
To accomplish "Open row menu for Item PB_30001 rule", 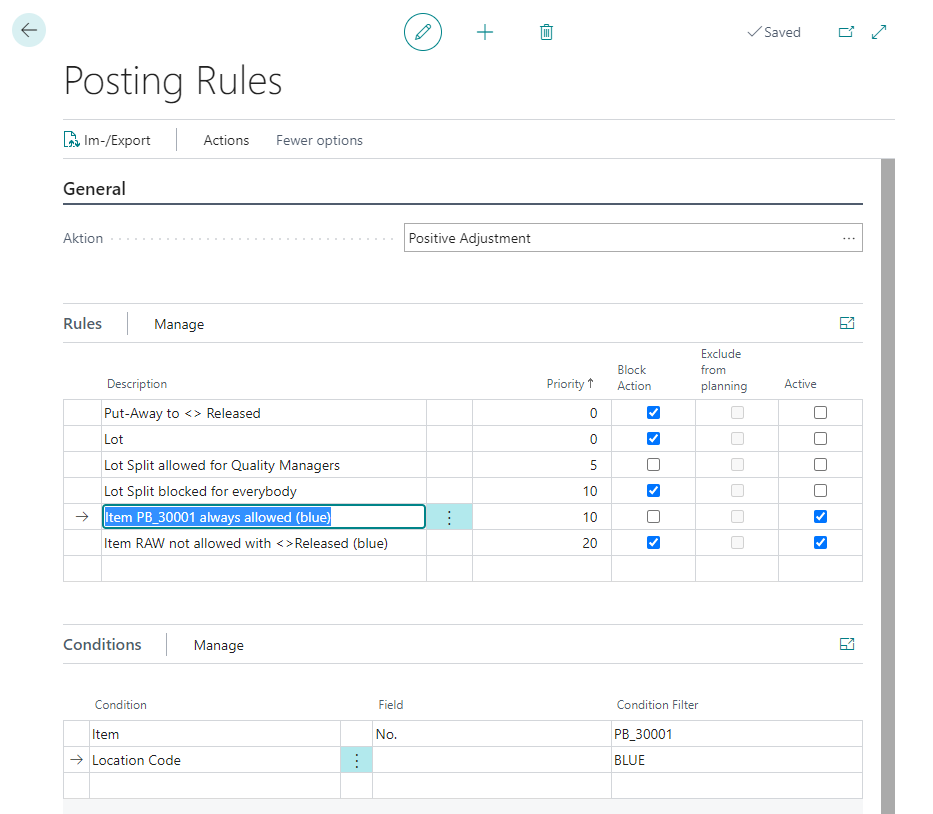I will [x=449, y=517].
